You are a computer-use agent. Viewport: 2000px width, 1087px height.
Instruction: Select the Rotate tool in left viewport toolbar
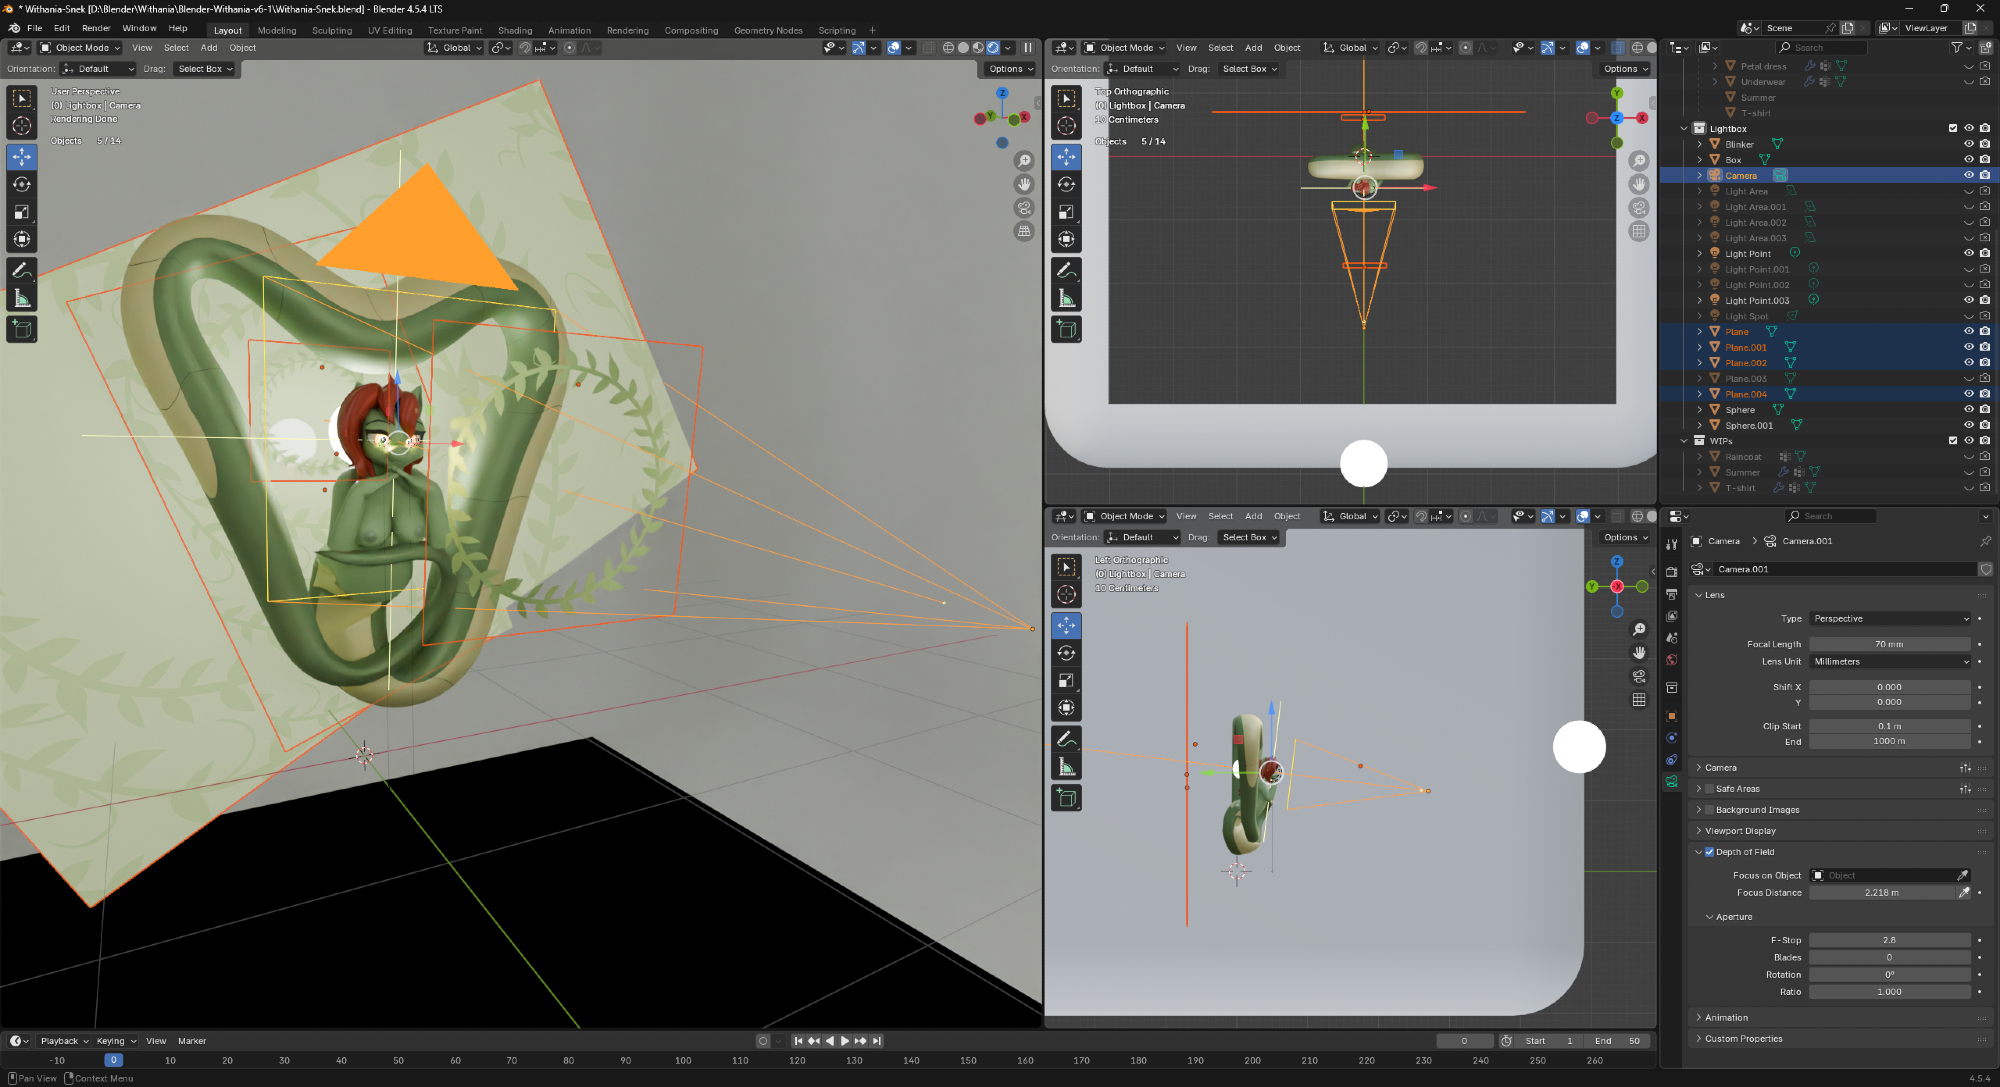point(21,184)
